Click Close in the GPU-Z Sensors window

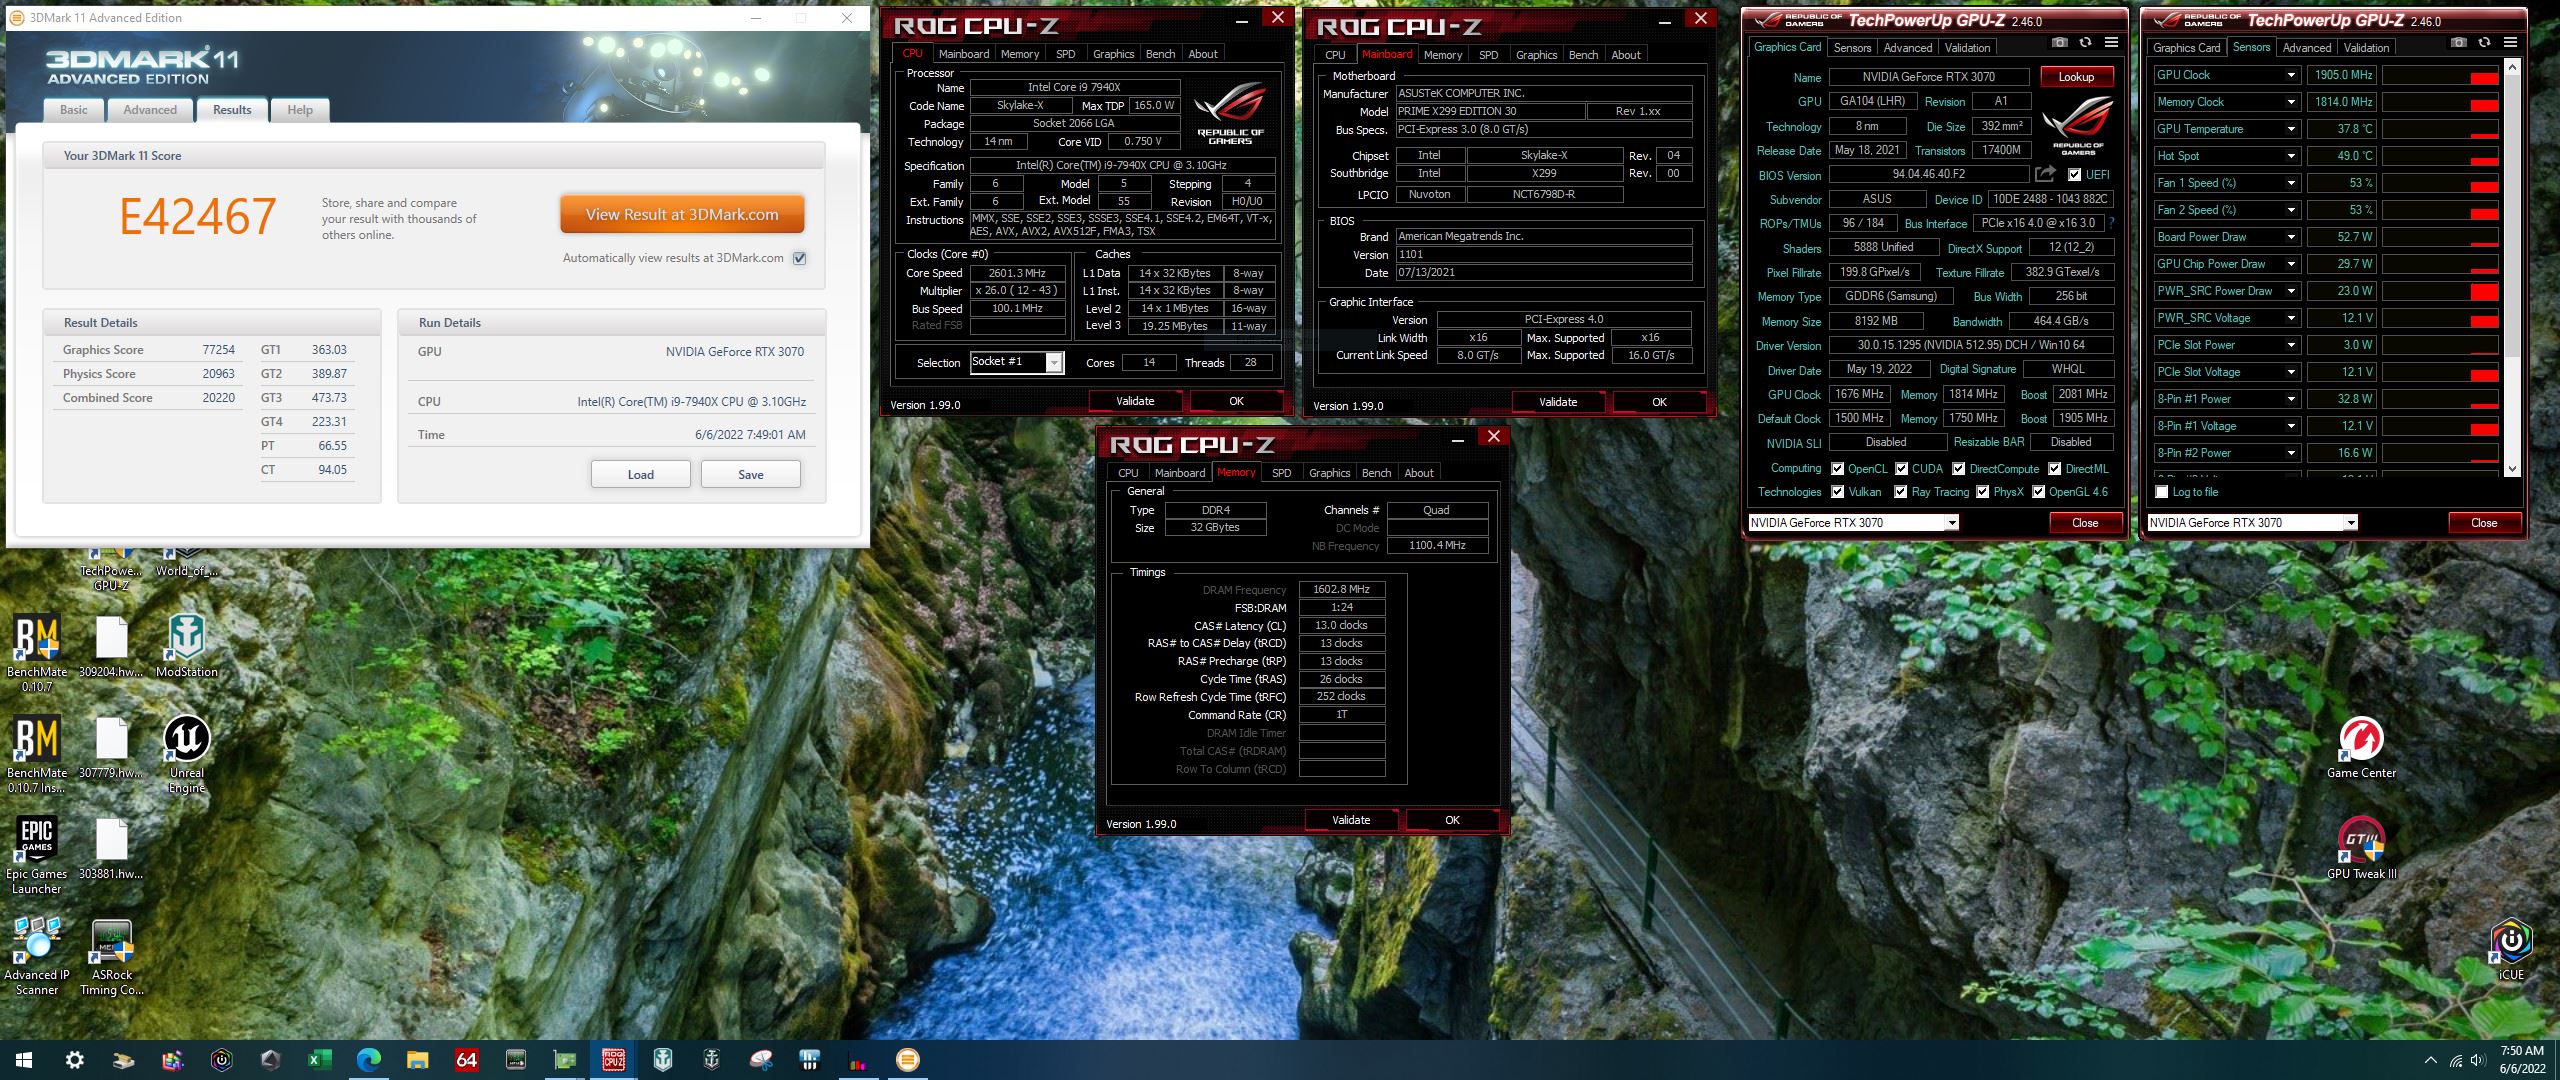[2484, 522]
